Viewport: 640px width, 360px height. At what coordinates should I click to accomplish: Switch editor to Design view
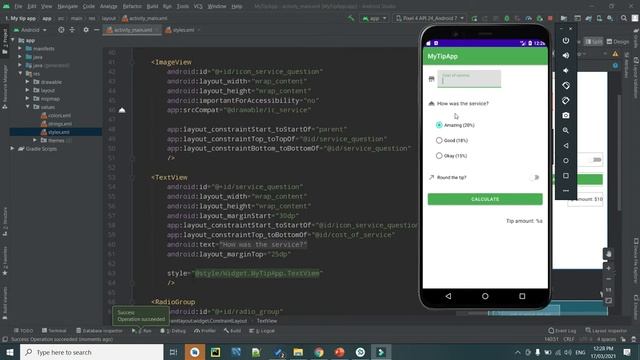click(x=618, y=42)
